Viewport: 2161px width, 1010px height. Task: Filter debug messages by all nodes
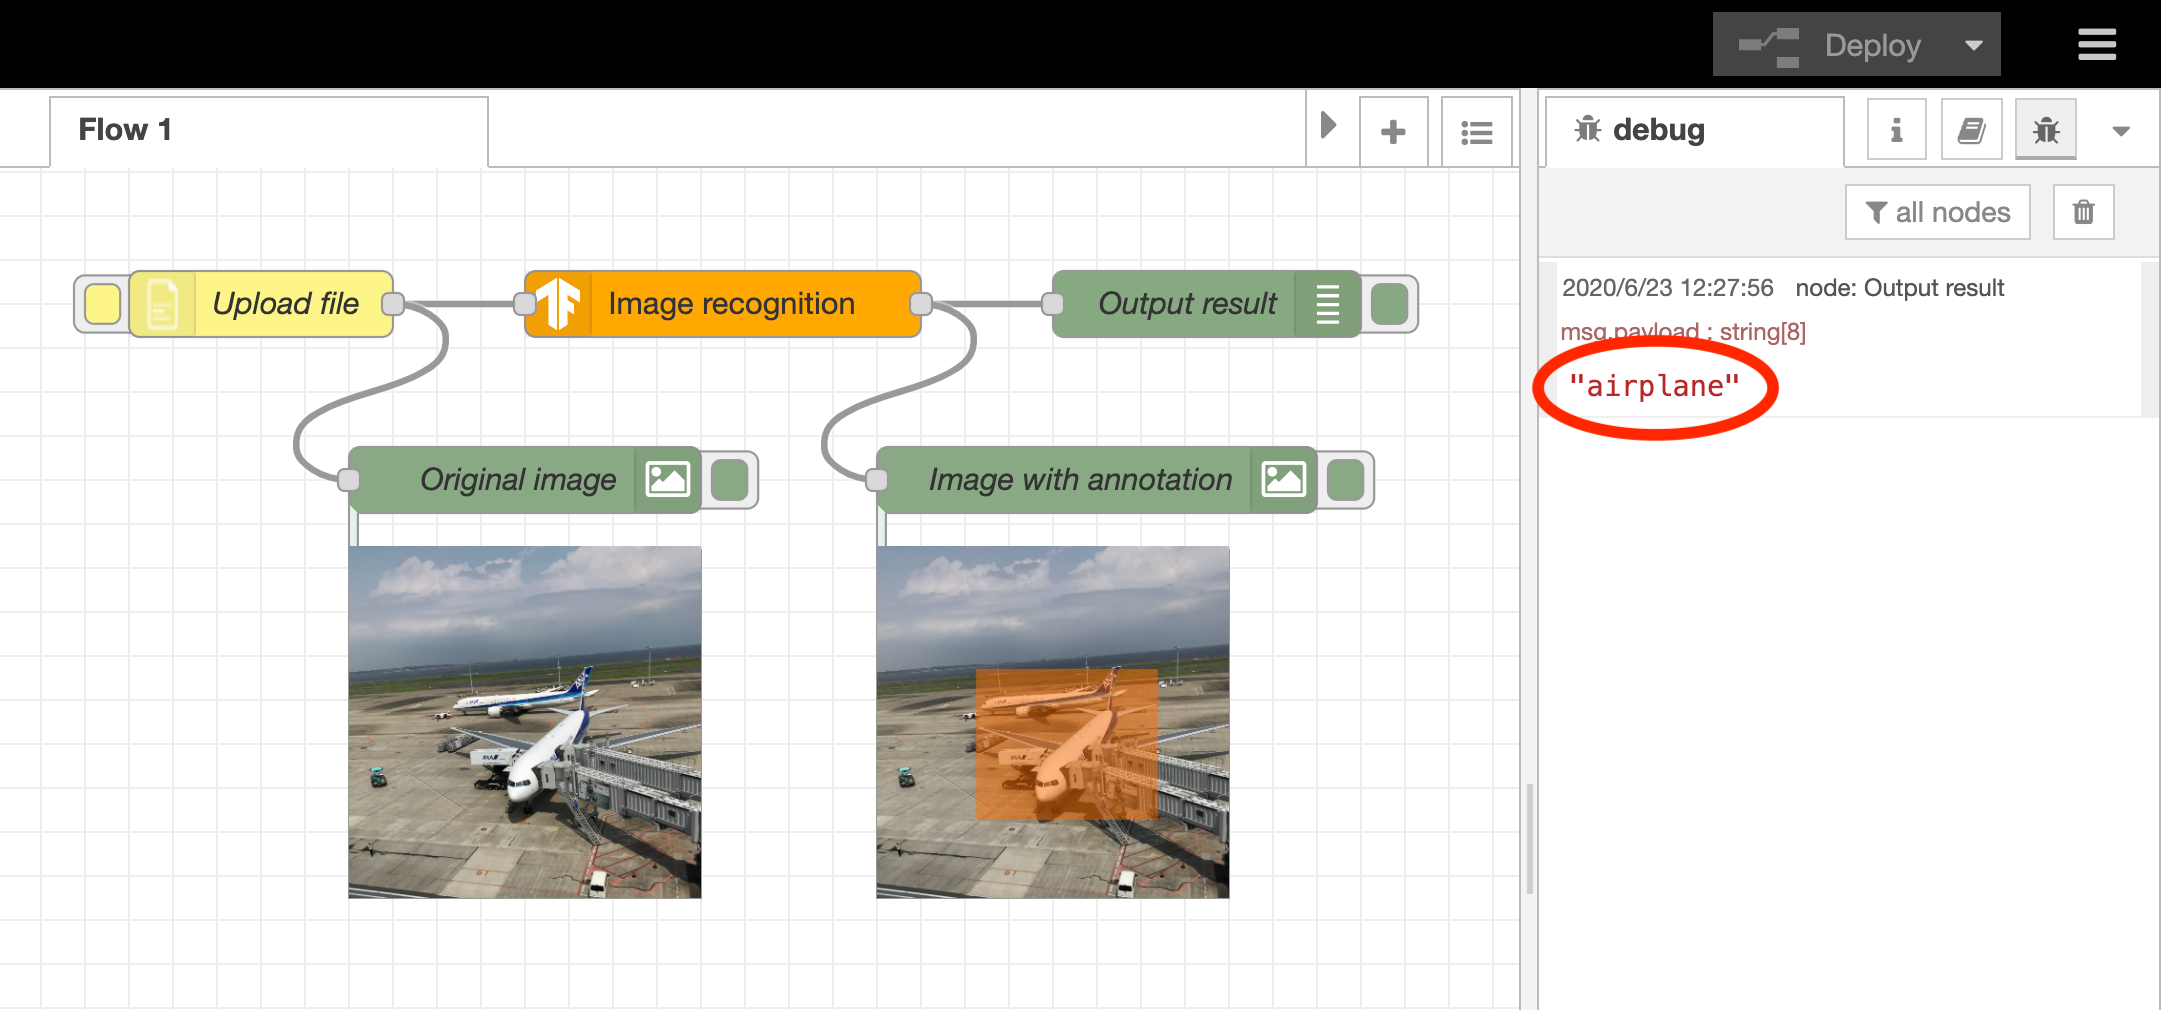(x=1937, y=212)
